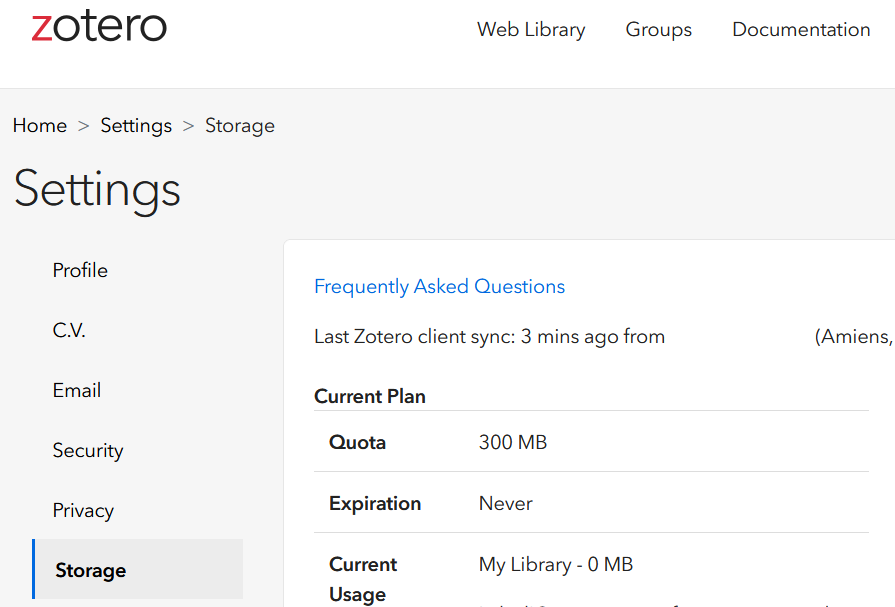Image resolution: width=895 pixels, height=607 pixels.
Task: Click the 'Last Zotero client sync' text
Action: click(x=489, y=336)
